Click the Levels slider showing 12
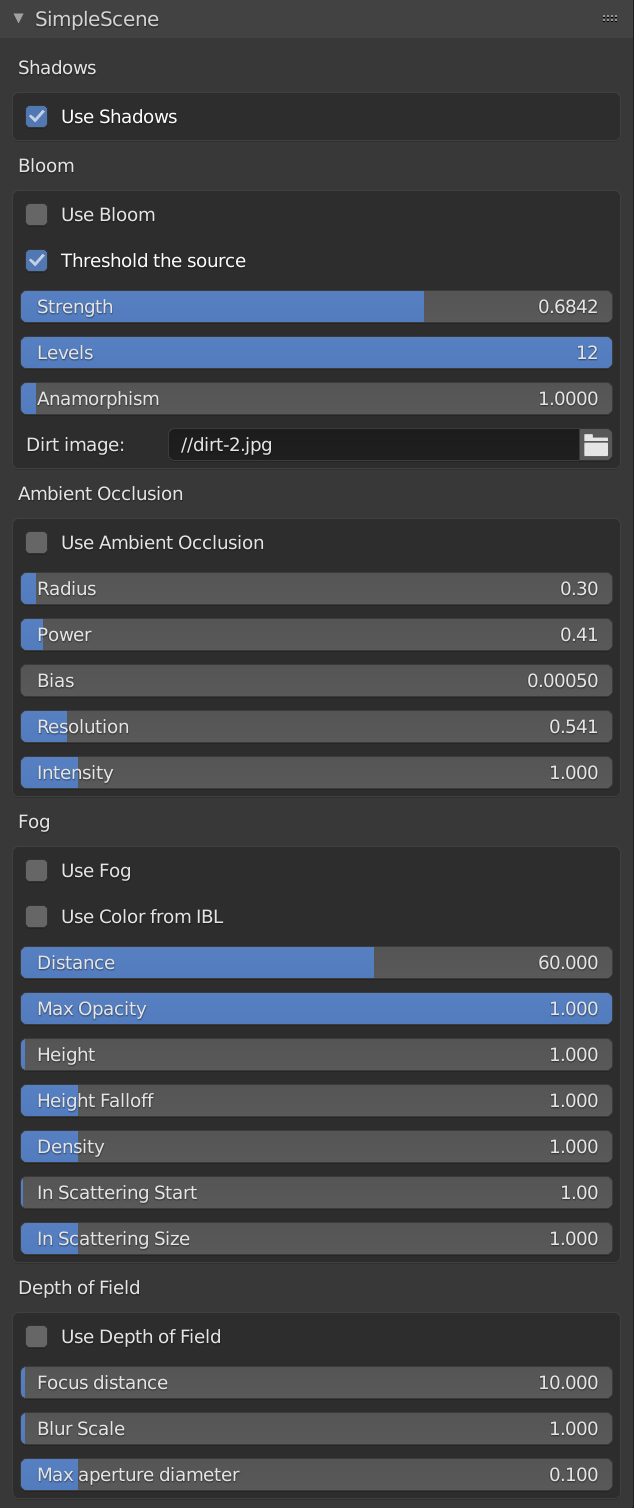Screen dimensions: 634x1508 (316, 352)
